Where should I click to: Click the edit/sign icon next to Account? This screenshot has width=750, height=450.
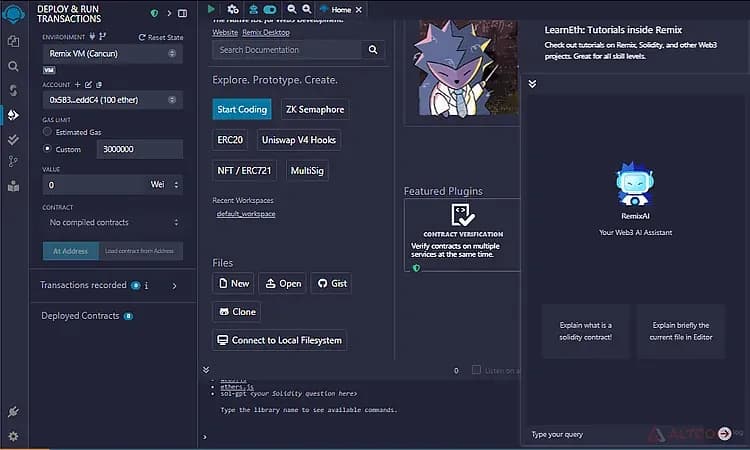click(88, 85)
